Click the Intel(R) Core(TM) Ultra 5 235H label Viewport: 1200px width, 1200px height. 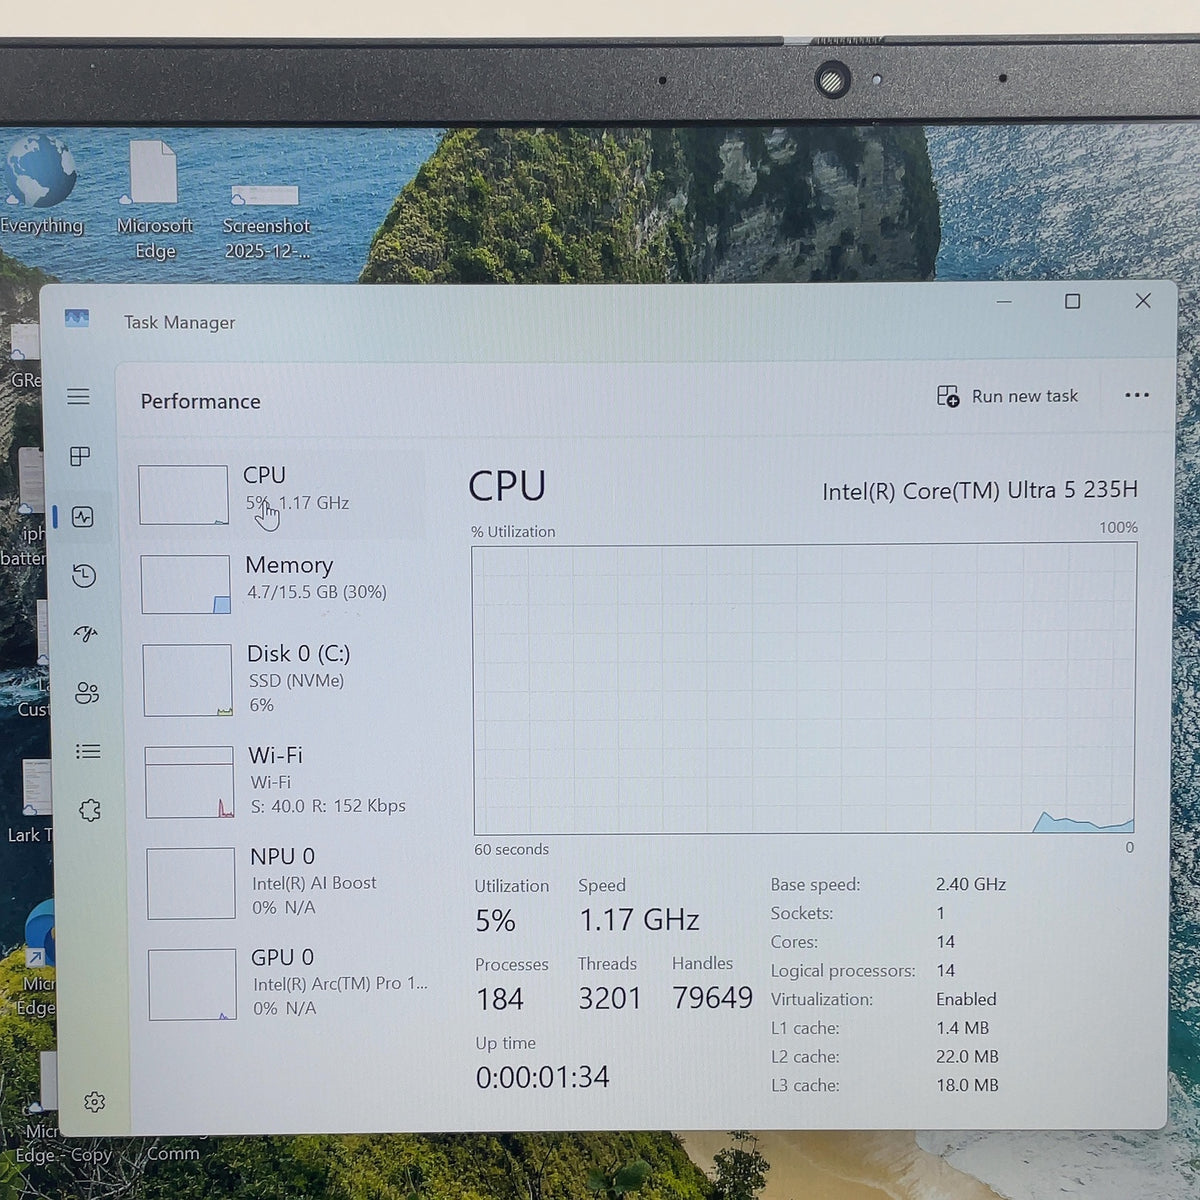[980, 490]
